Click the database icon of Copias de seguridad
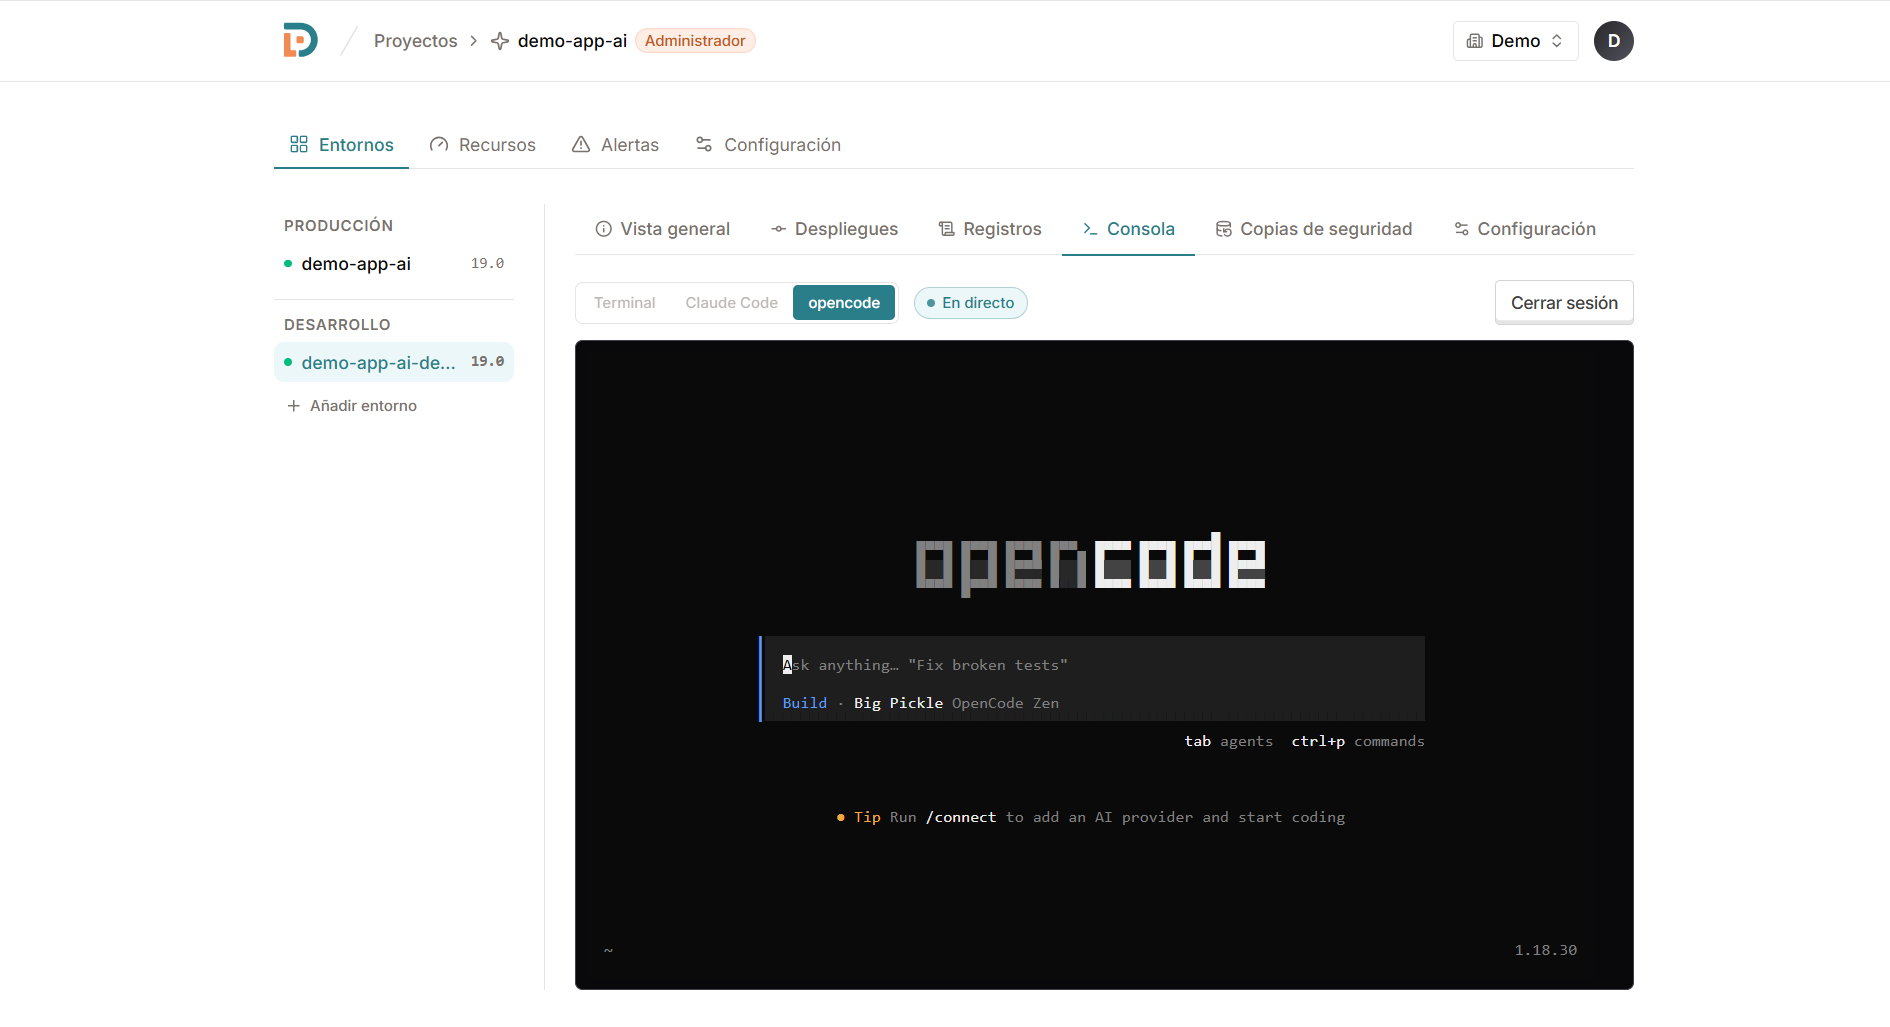 click(1224, 229)
